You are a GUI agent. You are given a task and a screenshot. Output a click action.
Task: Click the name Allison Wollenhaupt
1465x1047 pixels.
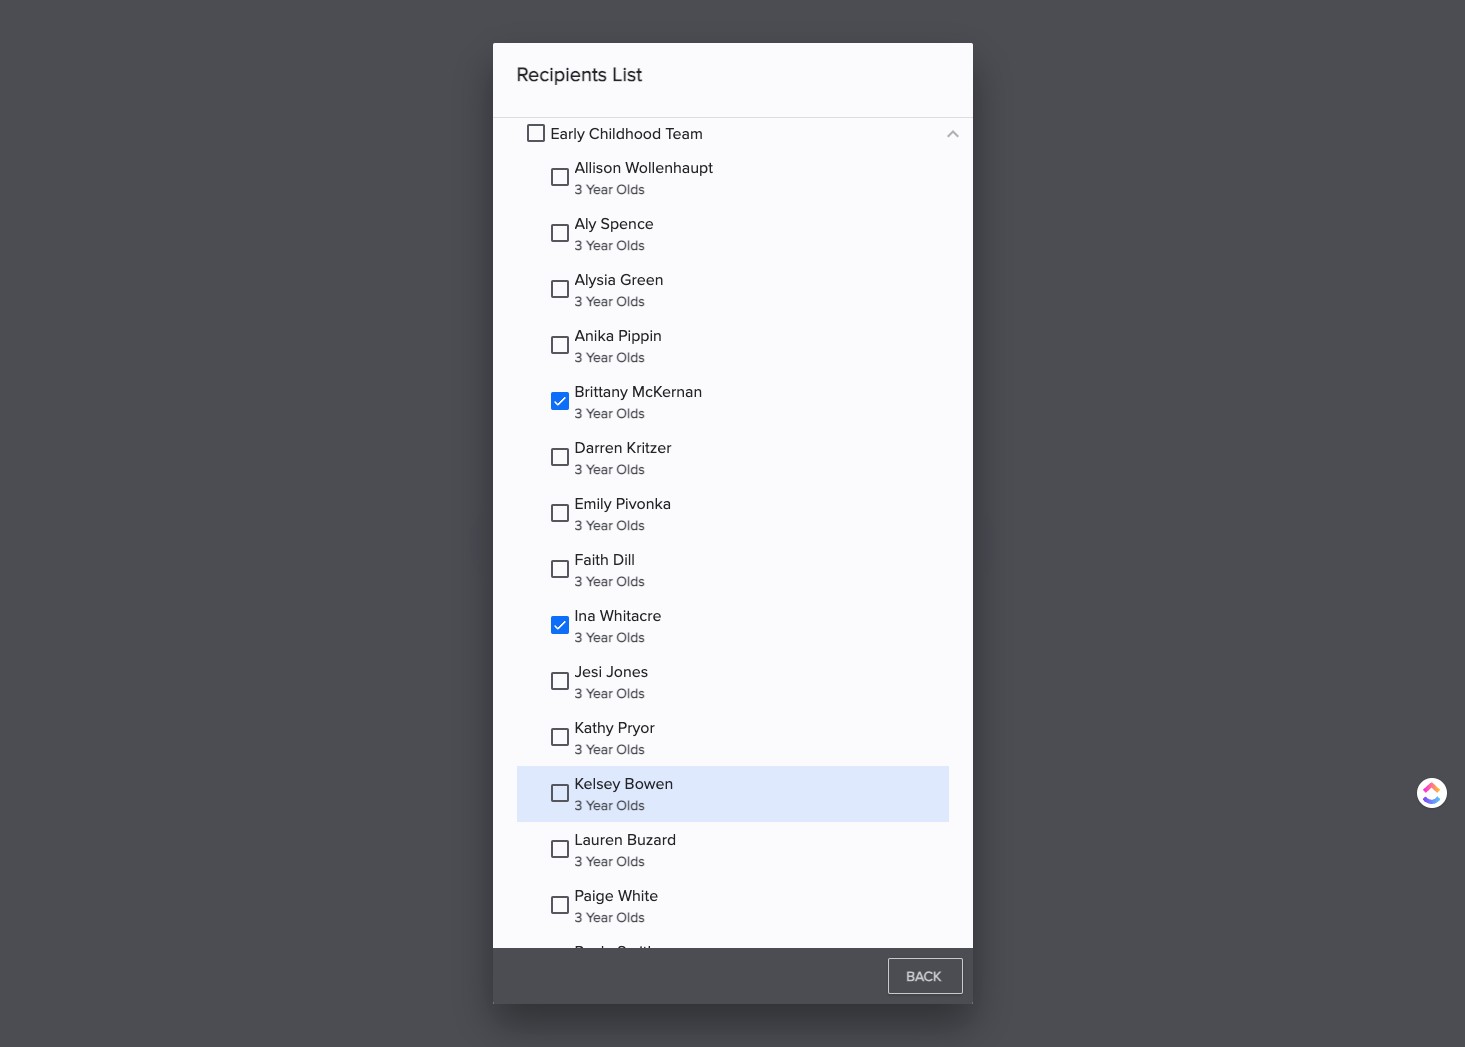point(643,168)
